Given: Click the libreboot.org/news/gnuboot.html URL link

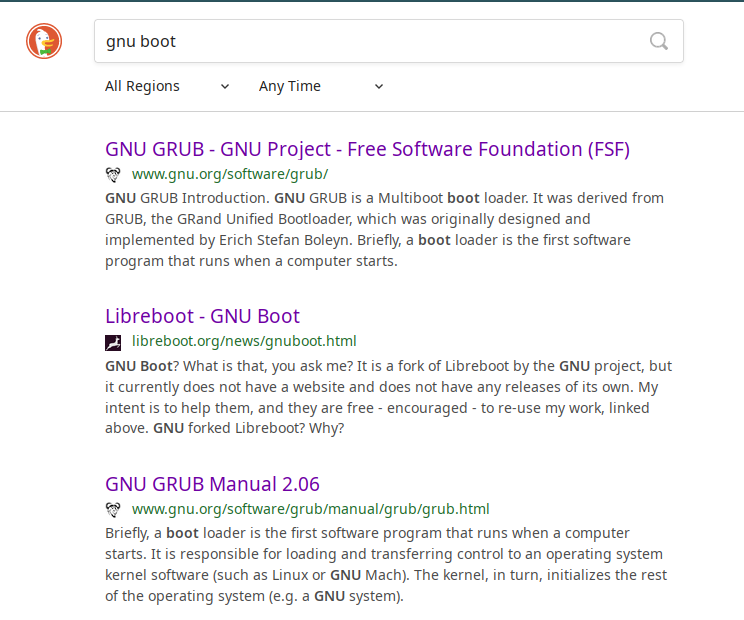Looking at the screenshot, I should click(244, 341).
